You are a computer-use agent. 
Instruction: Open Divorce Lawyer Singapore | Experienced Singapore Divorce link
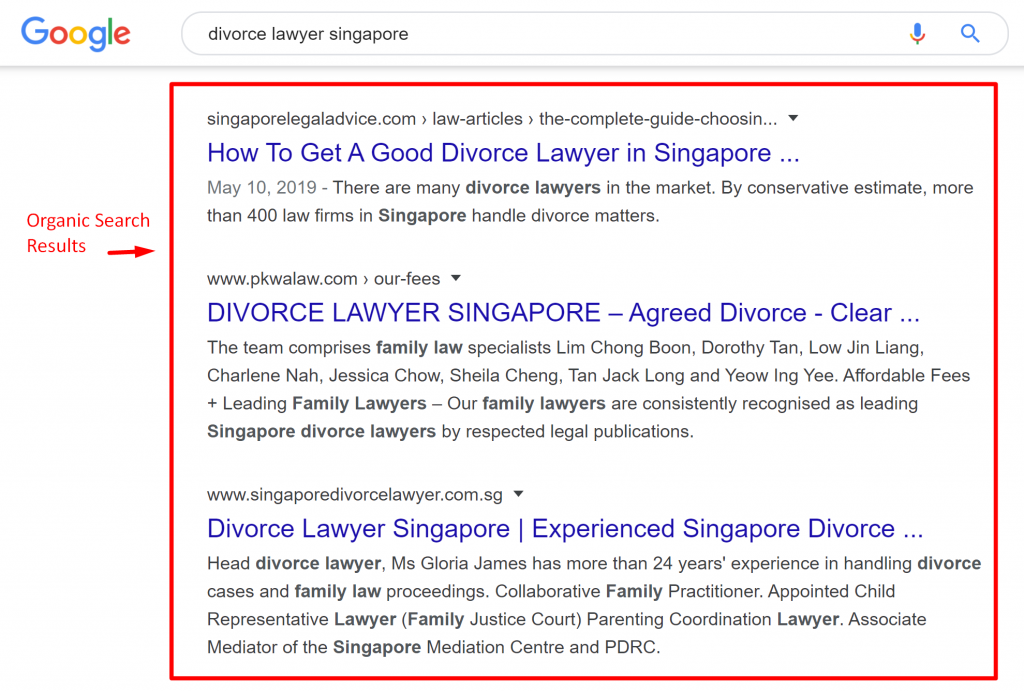click(565, 528)
